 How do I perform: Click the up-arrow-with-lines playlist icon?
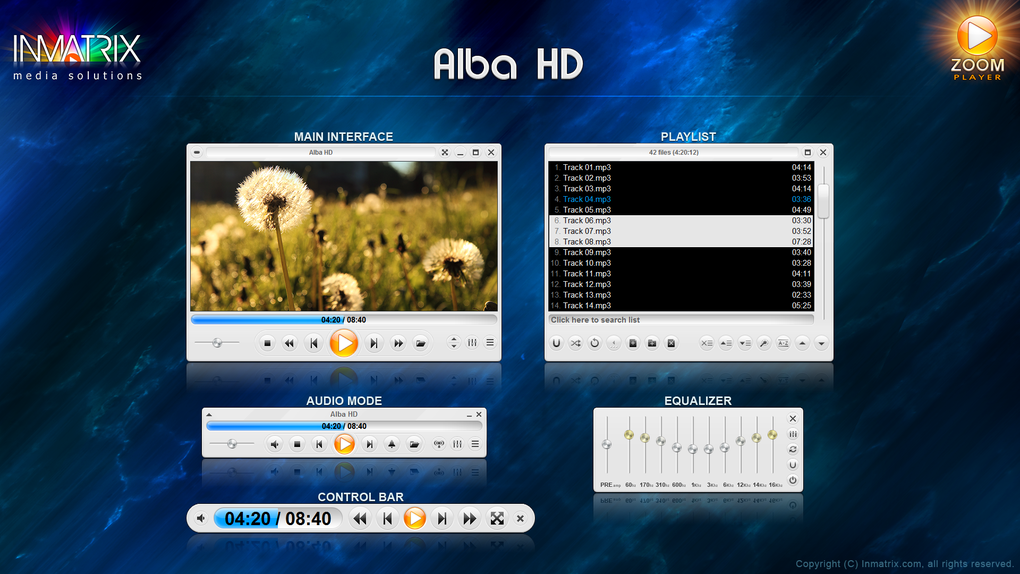click(725, 343)
